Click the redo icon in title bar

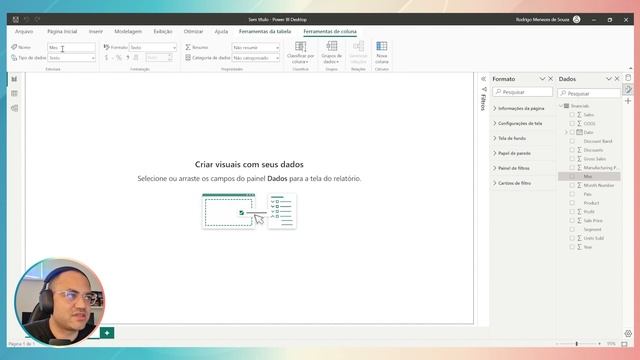pos(38,20)
